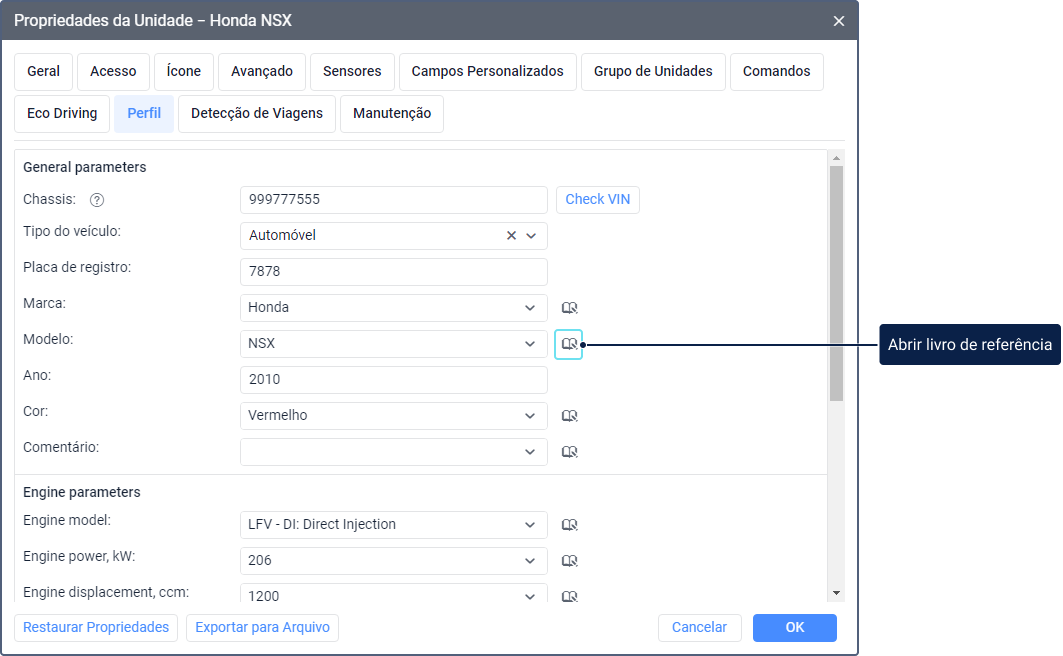The height and width of the screenshot is (656, 1063).
Task: Close the Propriedades da Unidade dialog
Action: pyautogui.click(x=839, y=21)
